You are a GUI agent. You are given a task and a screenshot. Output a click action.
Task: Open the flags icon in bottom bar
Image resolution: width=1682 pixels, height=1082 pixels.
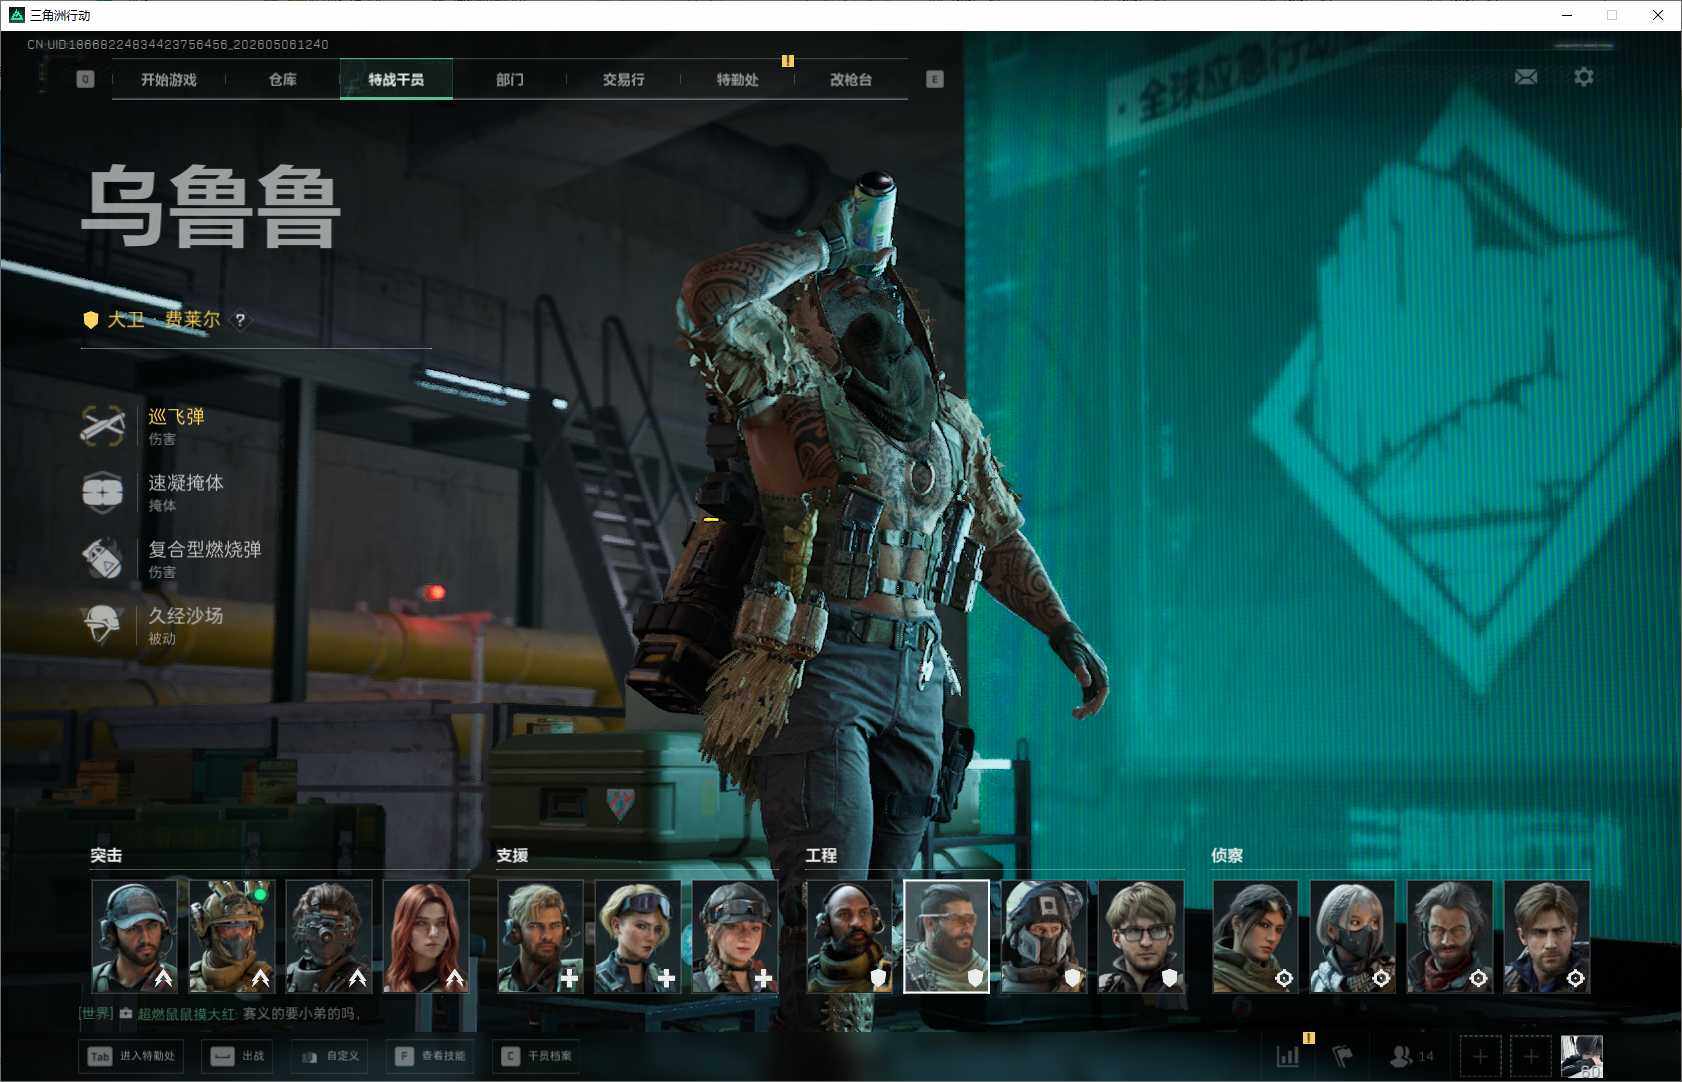click(x=1343, y=1056)
